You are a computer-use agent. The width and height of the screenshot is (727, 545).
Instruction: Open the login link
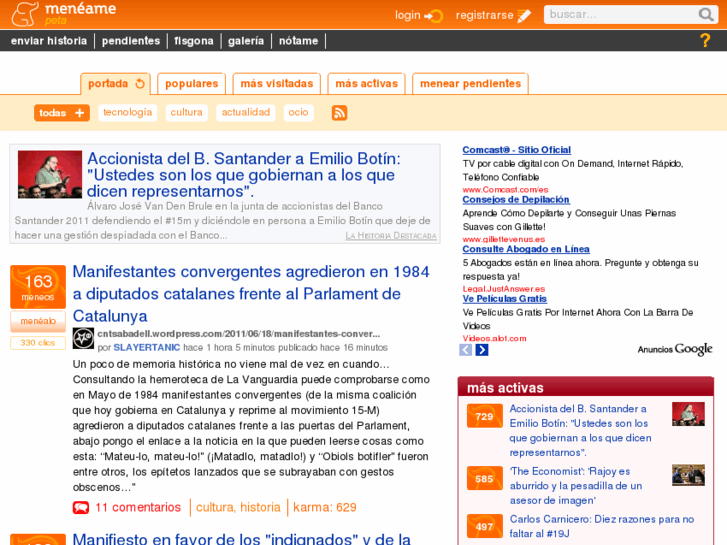408,15
